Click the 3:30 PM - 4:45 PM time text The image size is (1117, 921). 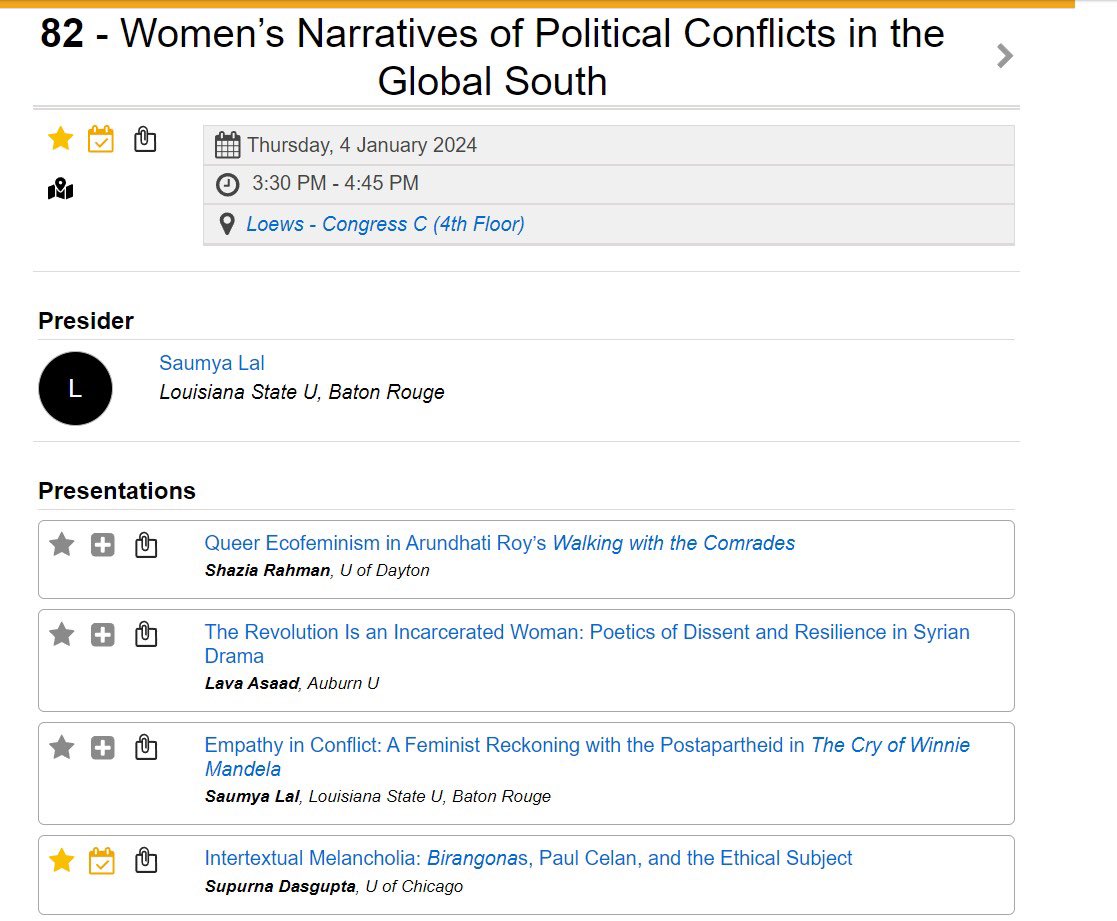[x=335, y=183]
